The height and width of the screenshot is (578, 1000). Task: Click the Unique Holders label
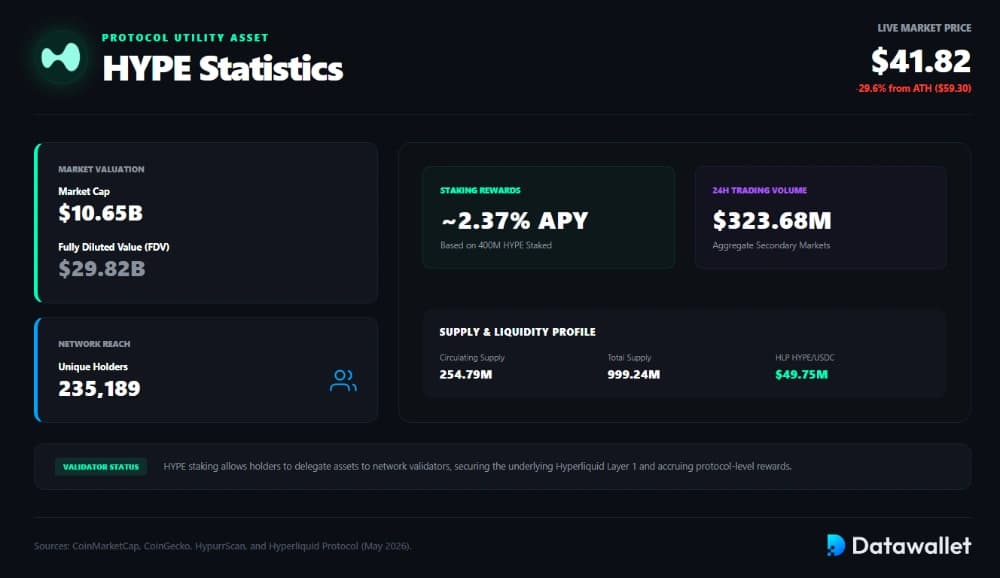(x=92, y=367)
